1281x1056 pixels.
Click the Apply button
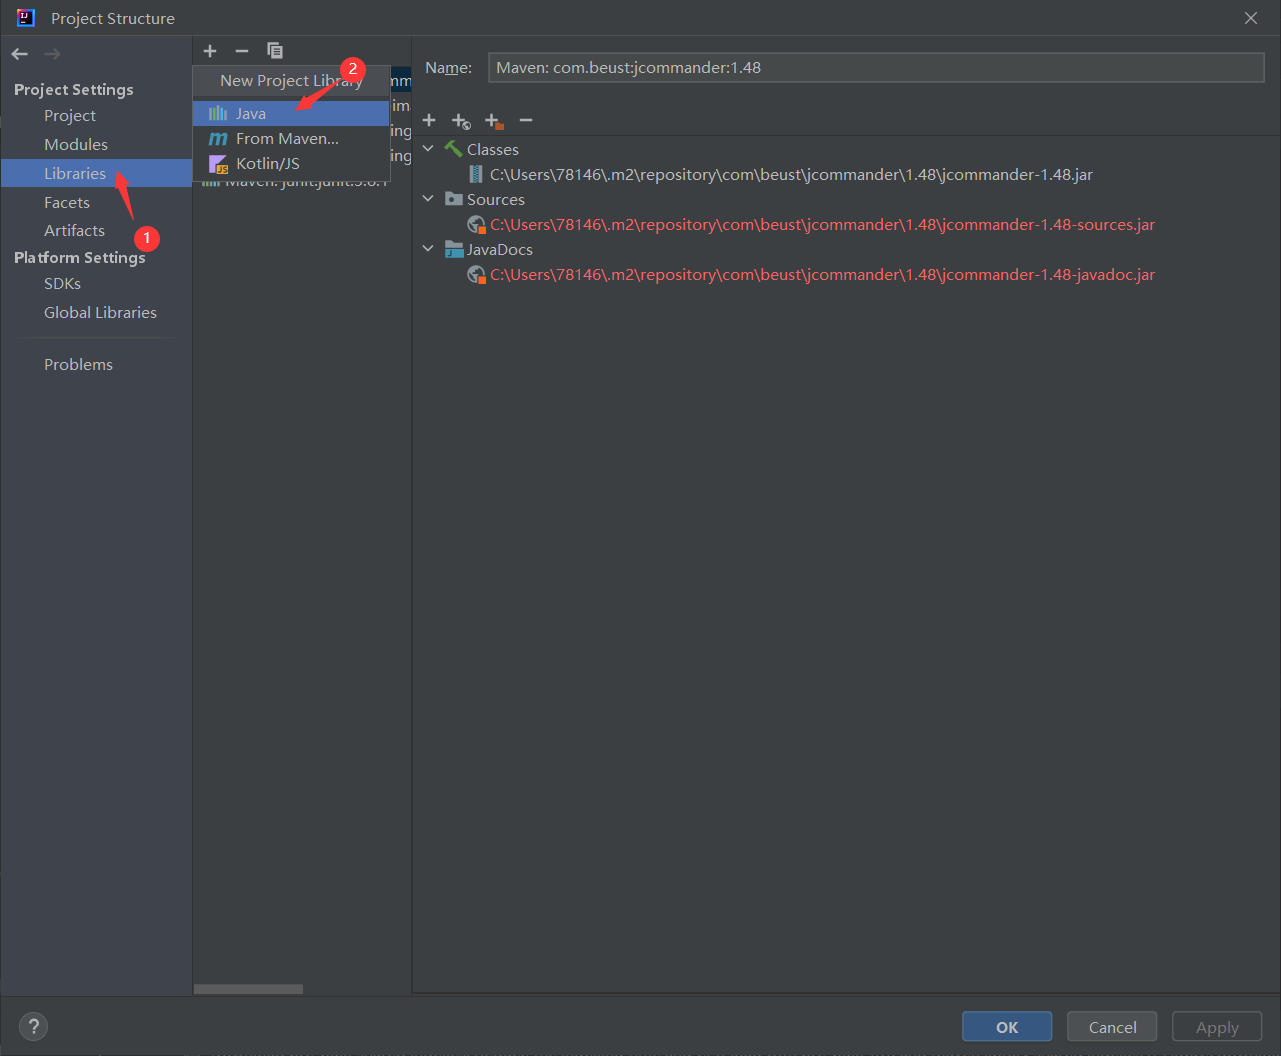[x=1217, y=1027]
